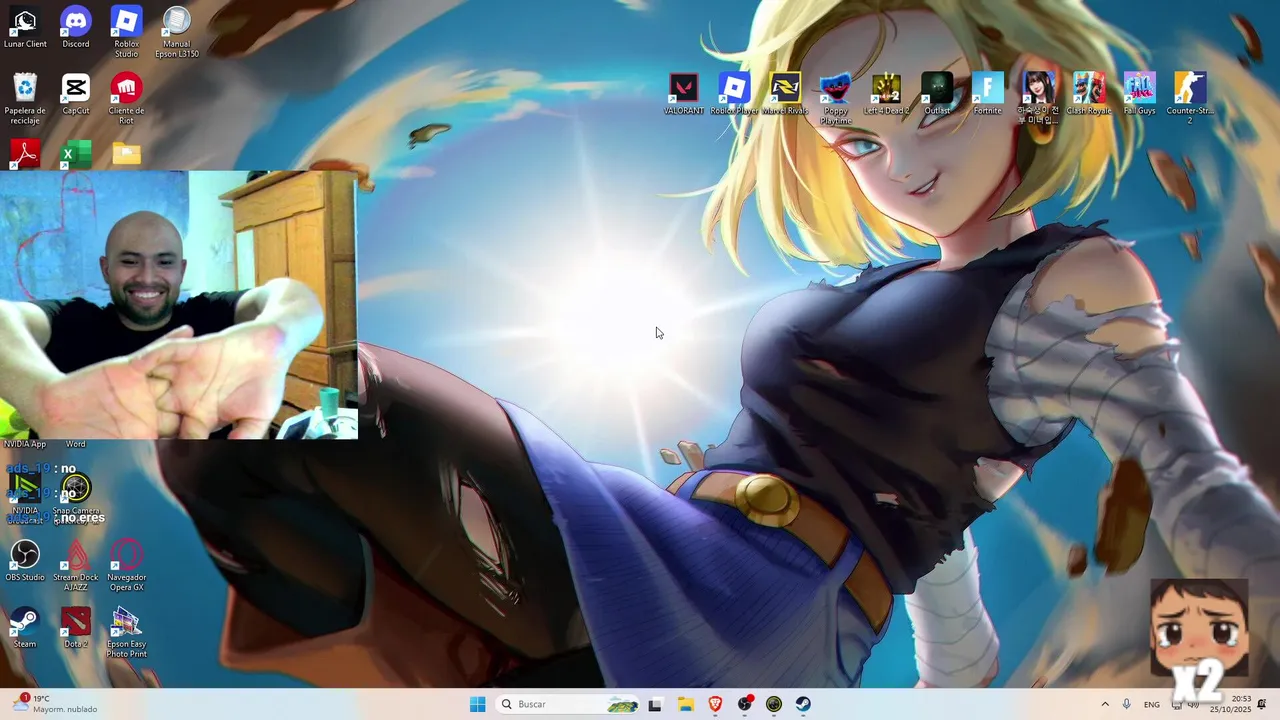
Task: Select the NVIDIA App desktop label
Action: pos(25,444)
